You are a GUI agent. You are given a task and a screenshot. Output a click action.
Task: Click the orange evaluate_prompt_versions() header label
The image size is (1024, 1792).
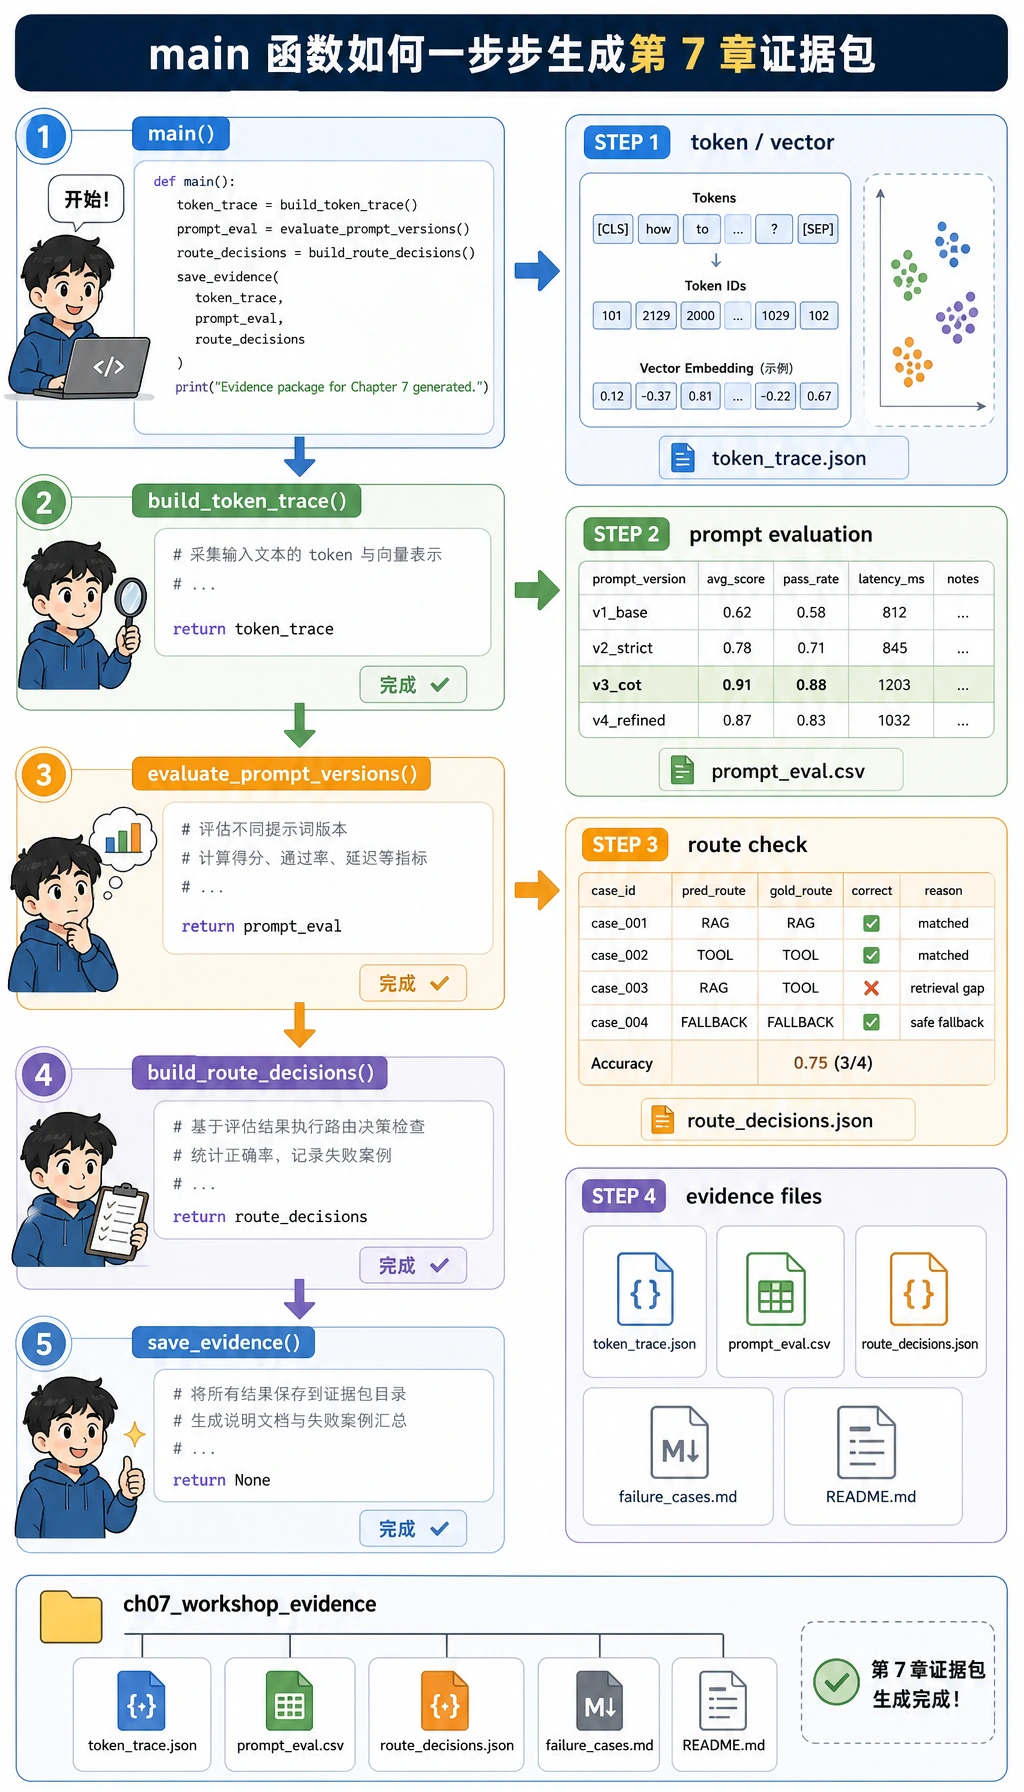coord(282,774)
